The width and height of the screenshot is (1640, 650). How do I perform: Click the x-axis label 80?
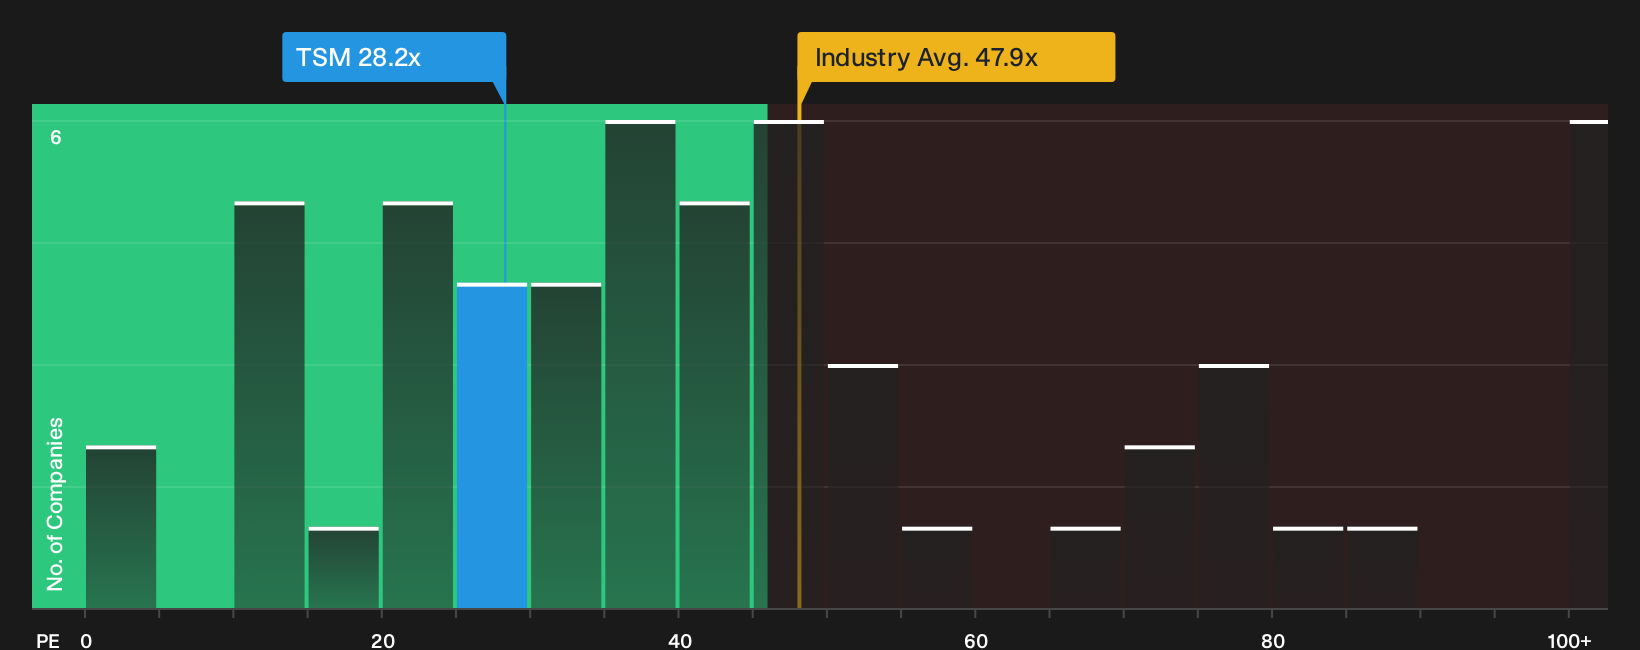[1273, 640]
